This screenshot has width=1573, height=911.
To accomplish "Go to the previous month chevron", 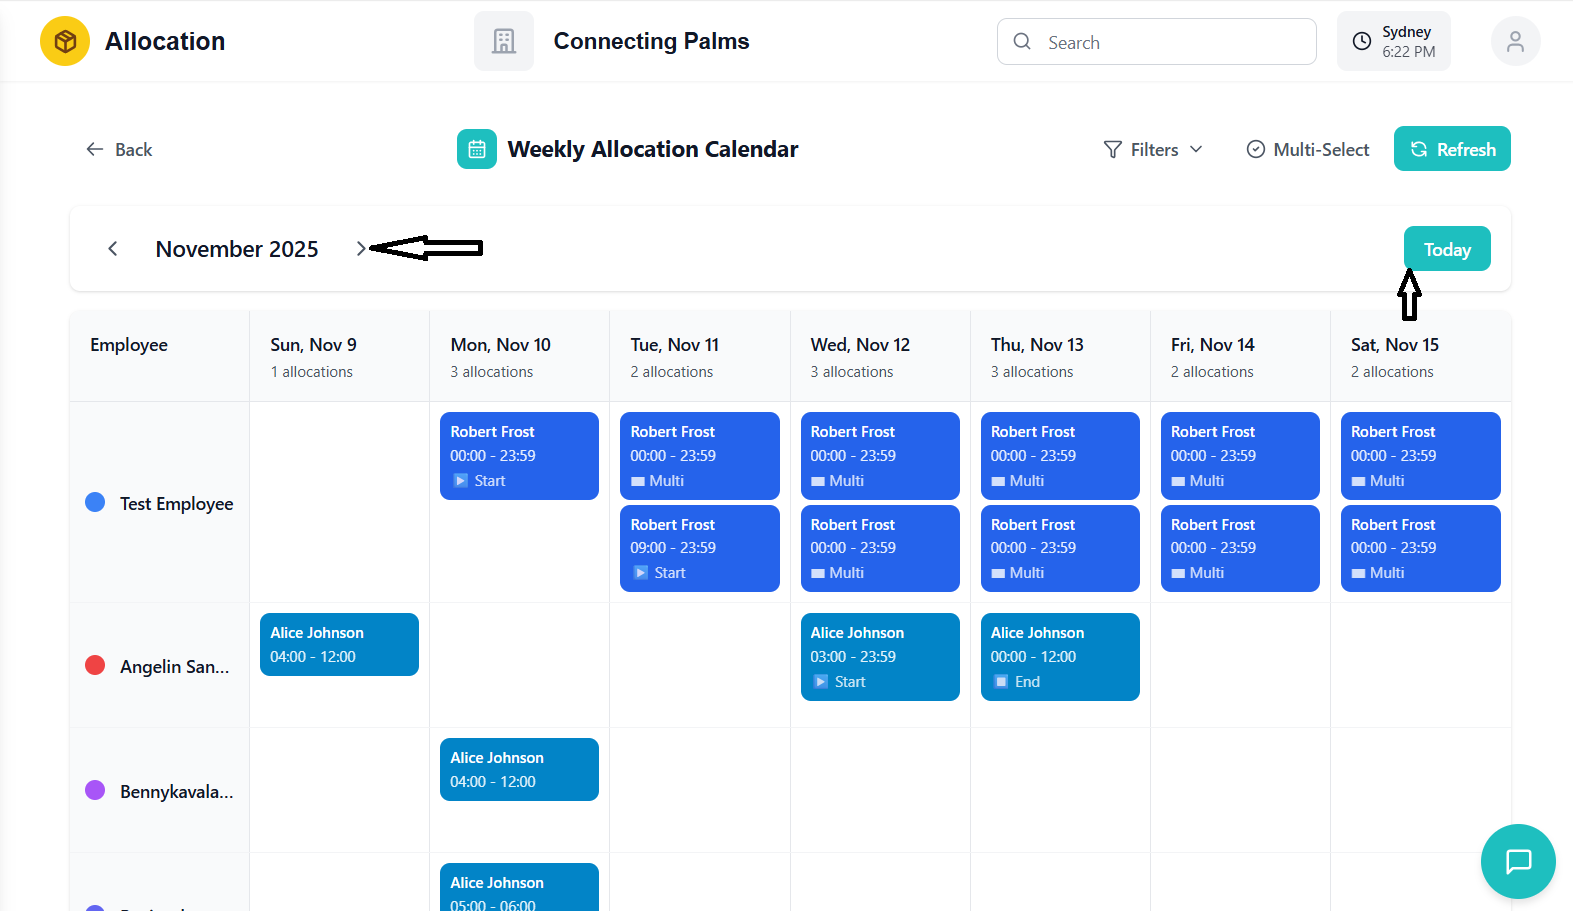I will tap(113, 249).
